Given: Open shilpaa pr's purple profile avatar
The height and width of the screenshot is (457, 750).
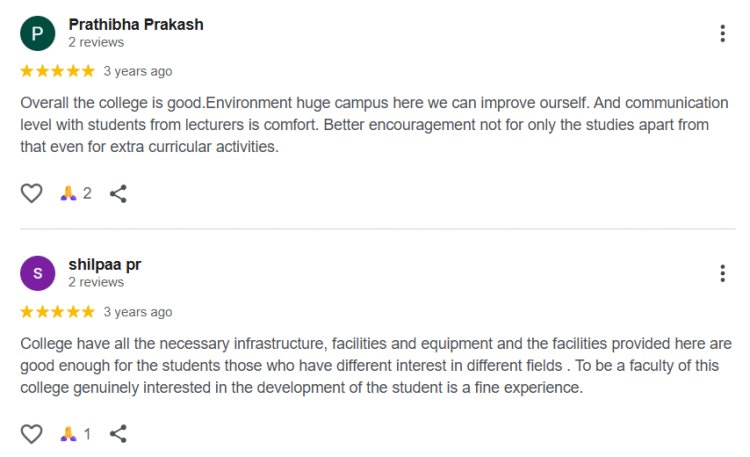Looking at the screenshot, I should point(37,273).
